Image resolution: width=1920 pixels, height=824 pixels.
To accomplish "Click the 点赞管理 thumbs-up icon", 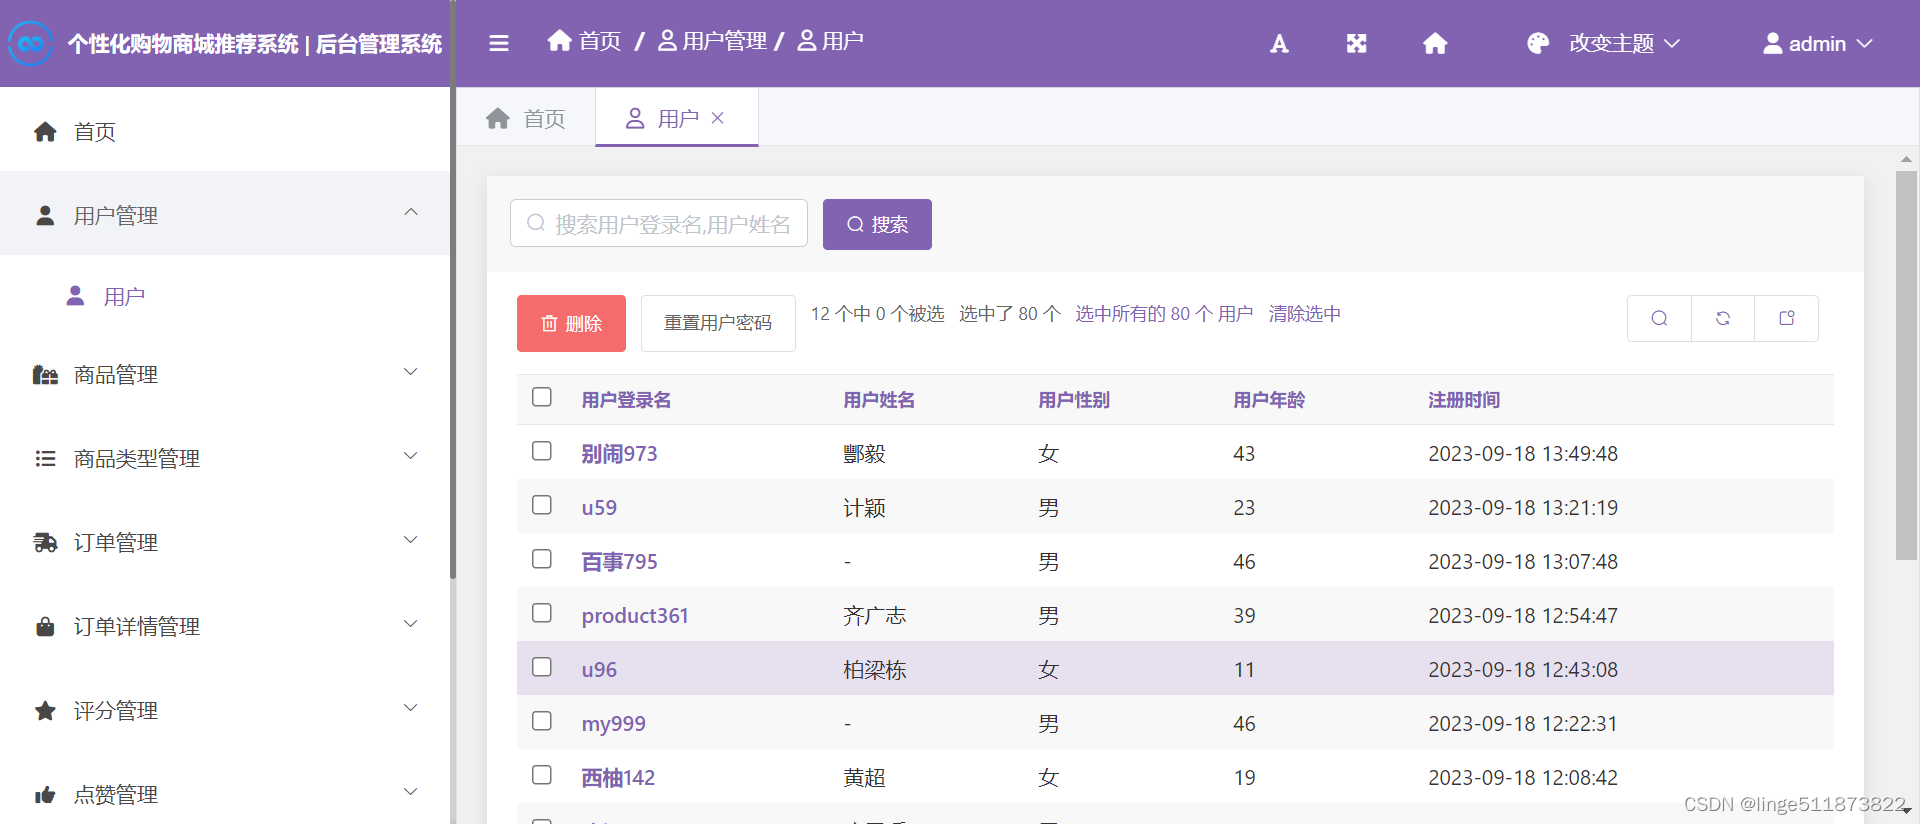I will point(45,794).
